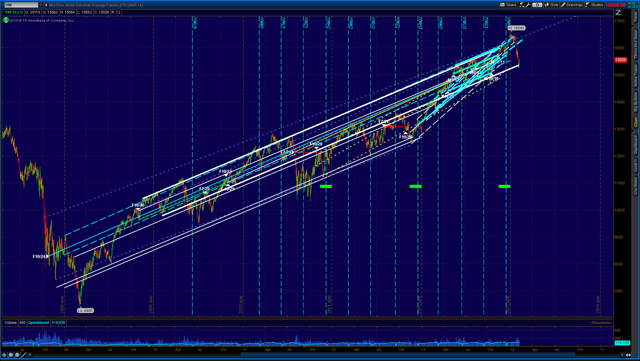The width and height of the screenshot is (640, 361).
Task: Open the Drawings pencil tool menu
Action: pos(572,5)
